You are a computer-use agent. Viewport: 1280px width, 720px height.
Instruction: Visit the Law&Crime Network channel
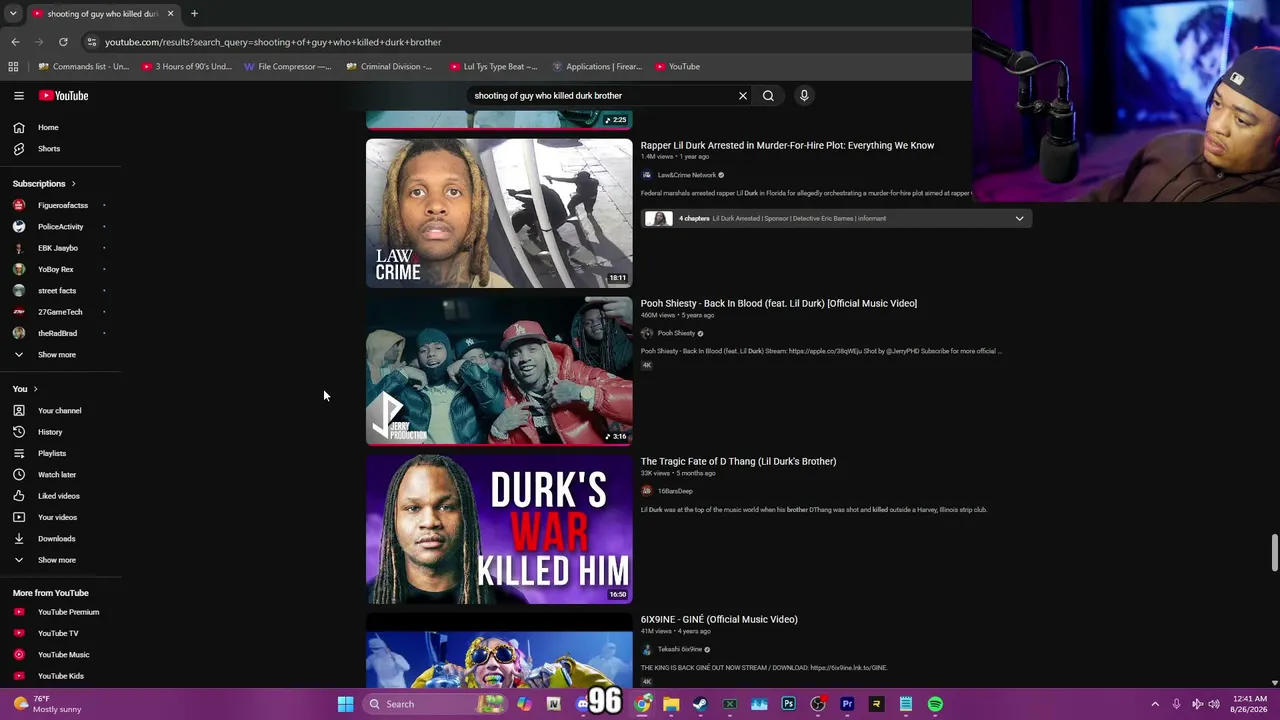point(686,175)
